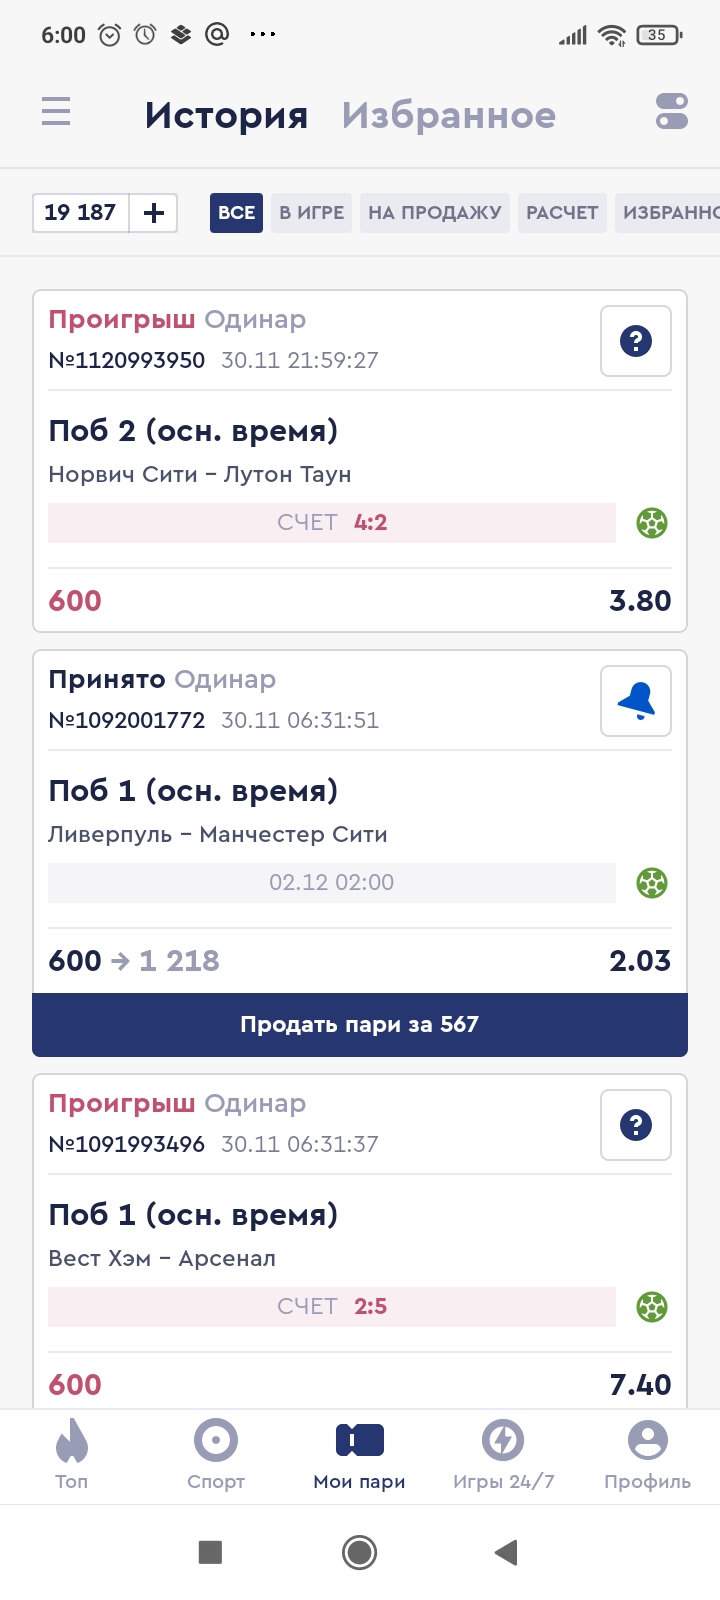Screen dimensions: 720x1600
Task: Select the История tab
Action: tap(226, 116)
